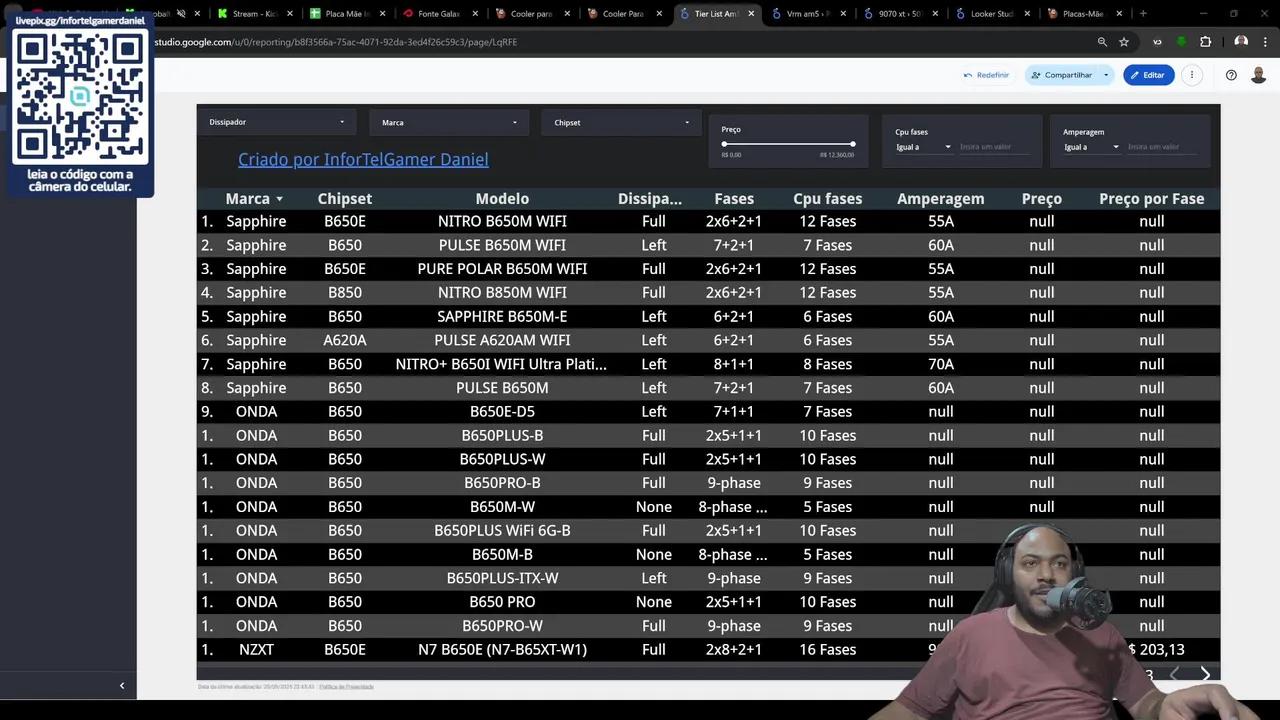Screen dimensions: 1280x720
Task: Open Cpu fases 'Igual a' condition dropdown
Action: 923,147
